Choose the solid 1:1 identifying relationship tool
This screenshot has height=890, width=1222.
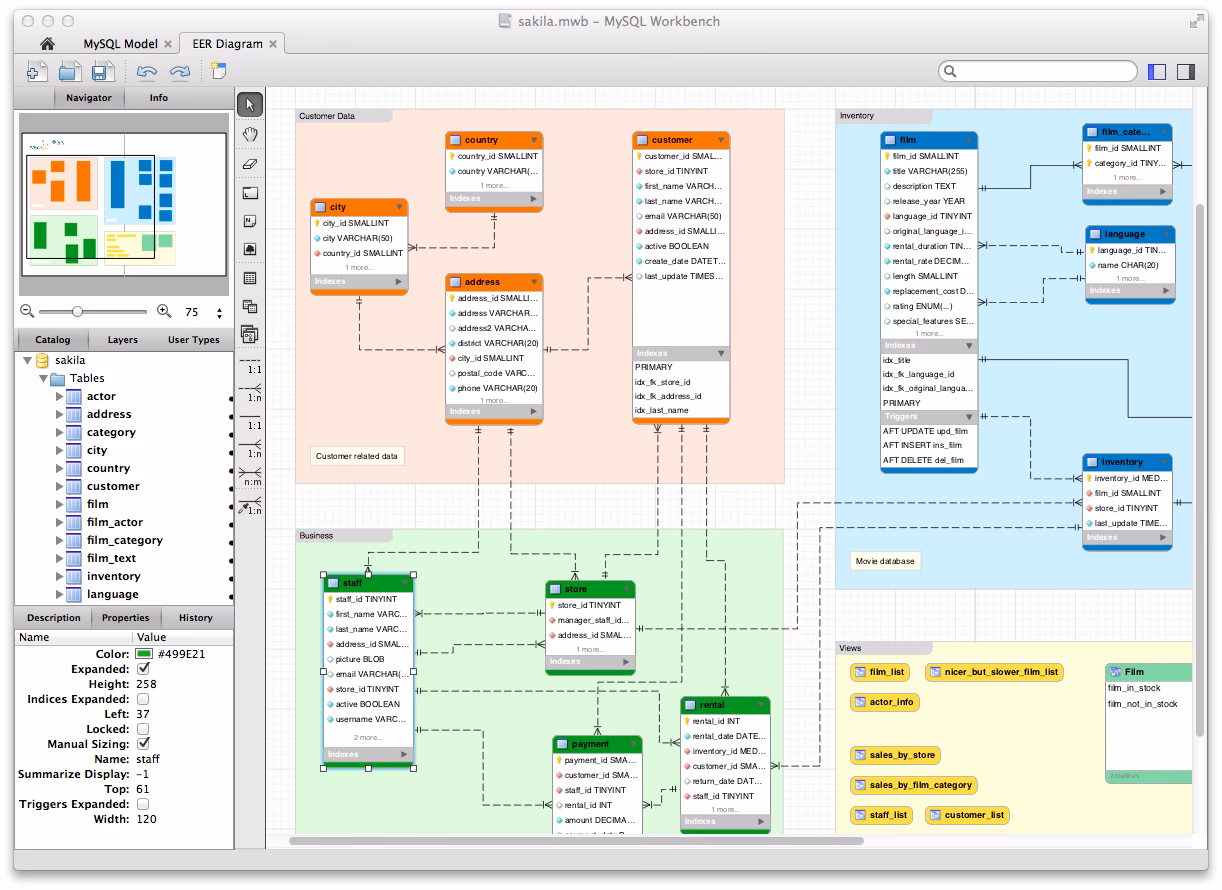tap(251, 421)
